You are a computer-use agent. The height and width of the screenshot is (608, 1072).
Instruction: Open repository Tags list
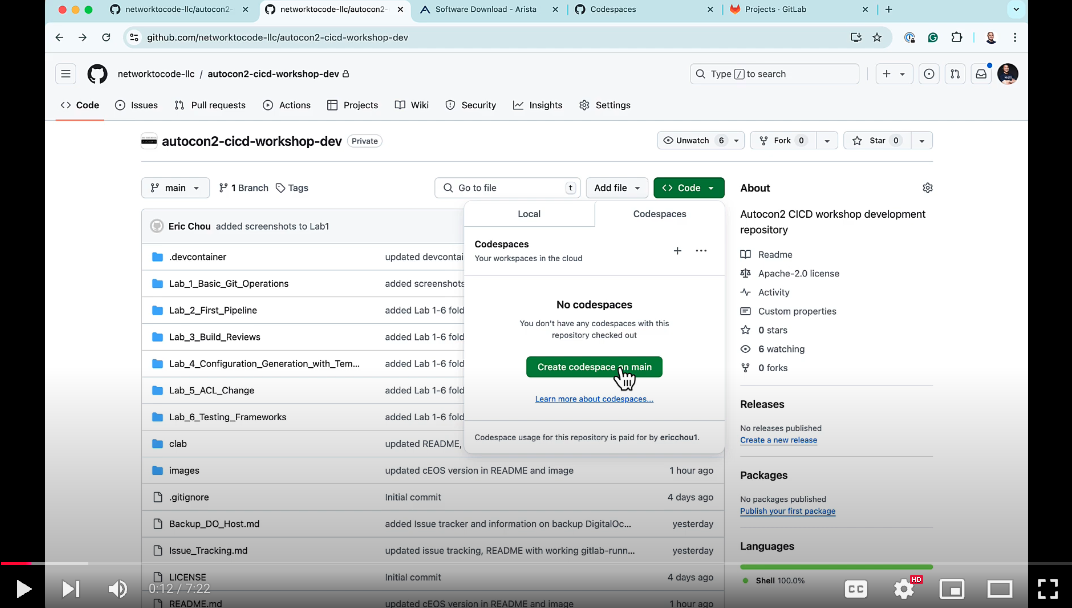[292, 188]
